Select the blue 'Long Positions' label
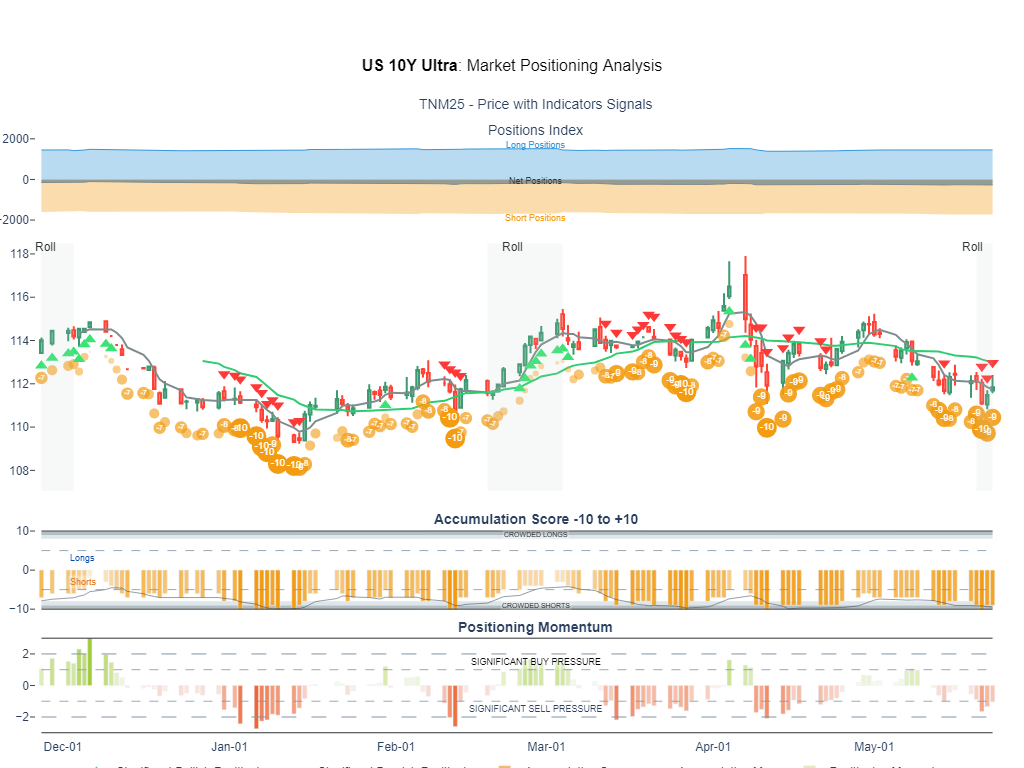The width and height of the screenshot is (1024, 768). (x=536, y=145)
